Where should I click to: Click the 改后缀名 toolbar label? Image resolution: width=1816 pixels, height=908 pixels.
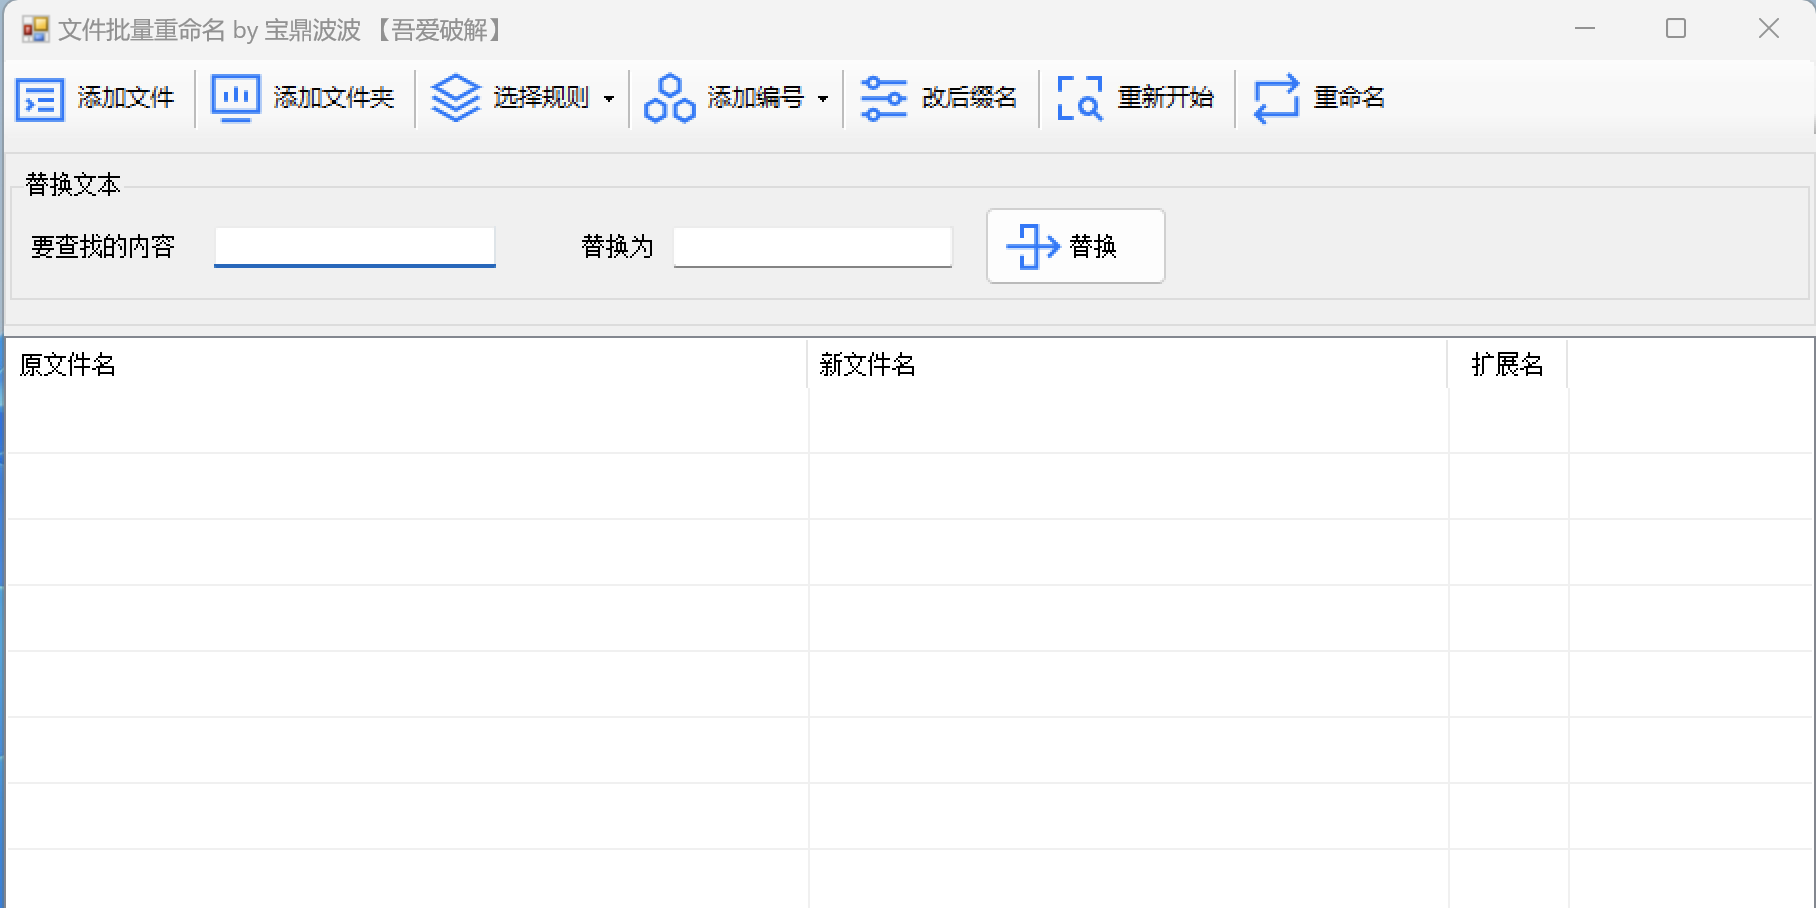coord(969,98)
